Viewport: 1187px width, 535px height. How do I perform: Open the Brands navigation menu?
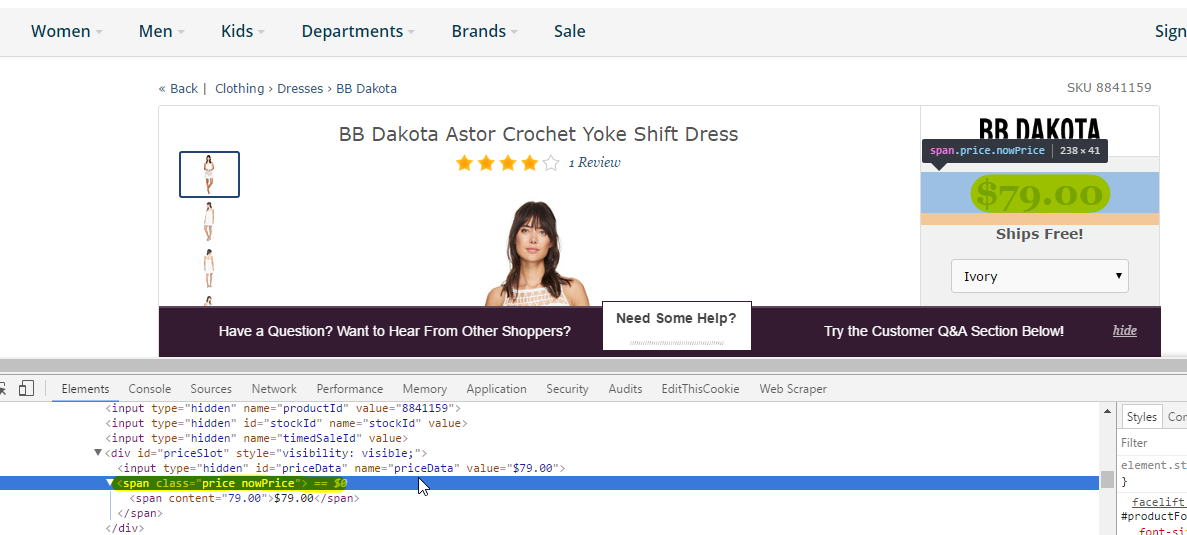[x=484, y=31]
